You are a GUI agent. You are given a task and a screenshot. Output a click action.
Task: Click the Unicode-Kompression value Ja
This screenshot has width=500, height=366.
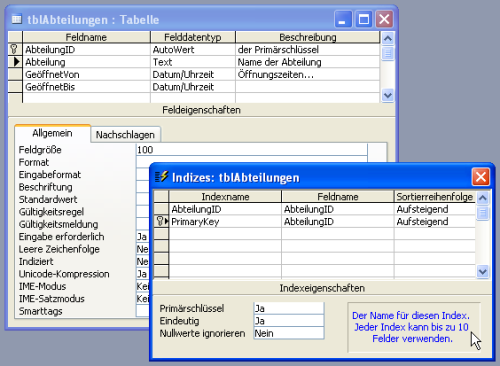[x=142, y=274]
